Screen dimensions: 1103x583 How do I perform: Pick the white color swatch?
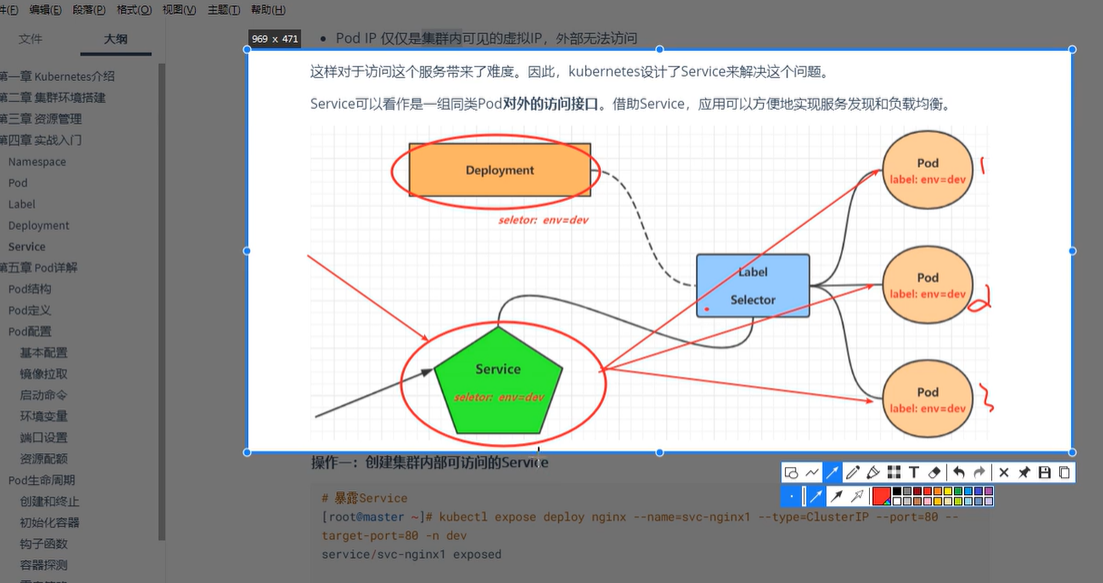pyautogui.click(x=897, y=501)
